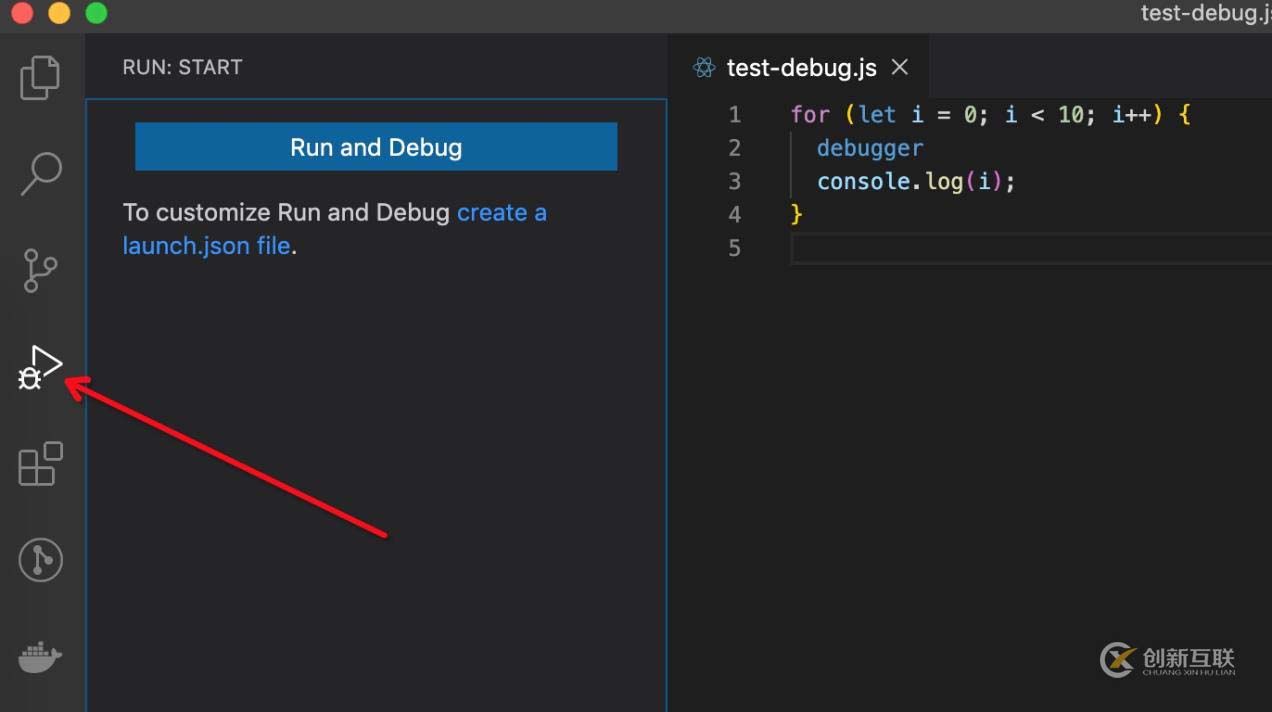Maximize window with the green button
The image size is (1272, 712).
[96, 13]
